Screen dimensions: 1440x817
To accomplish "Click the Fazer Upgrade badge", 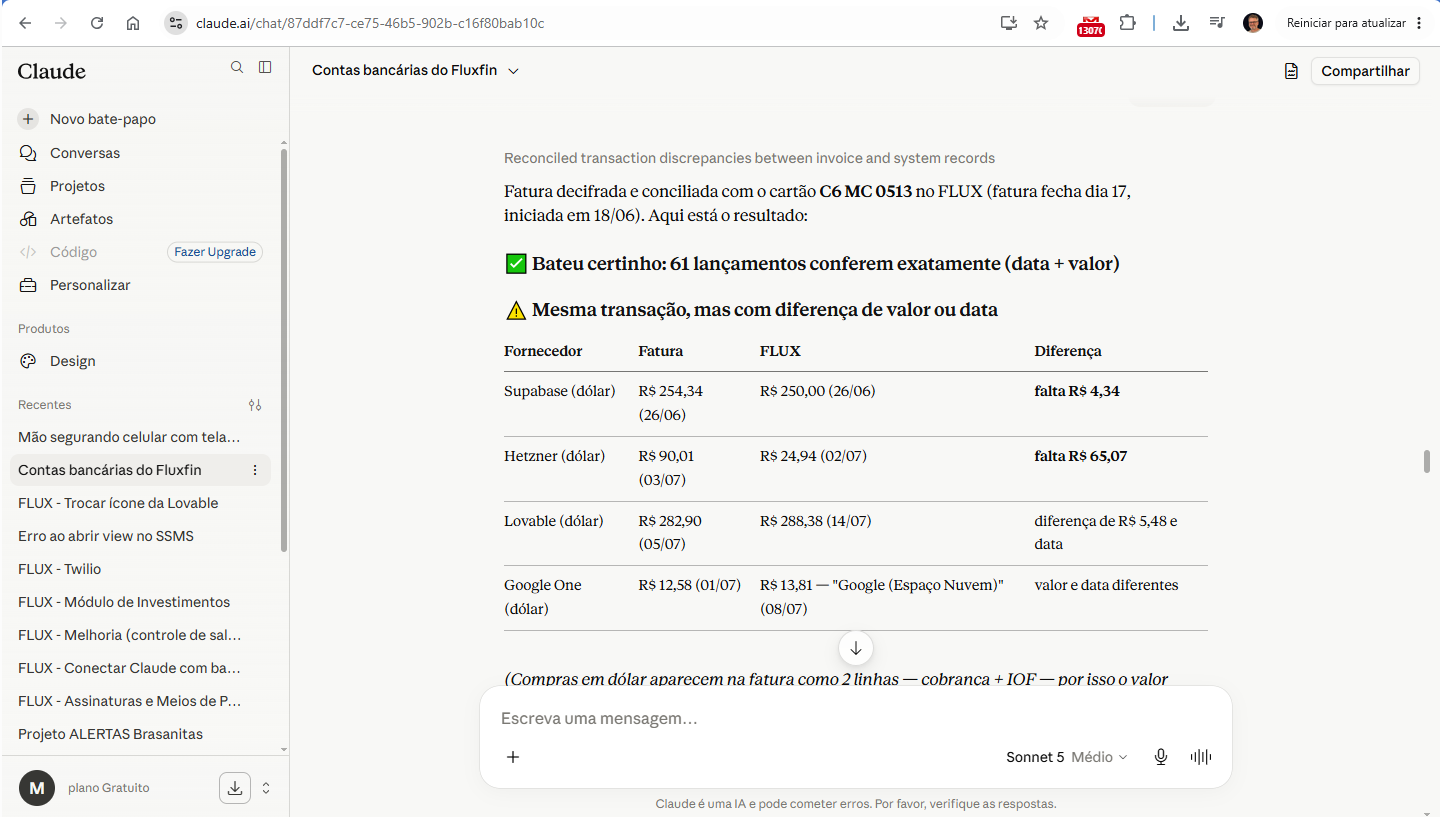I will tap(215, 252).
